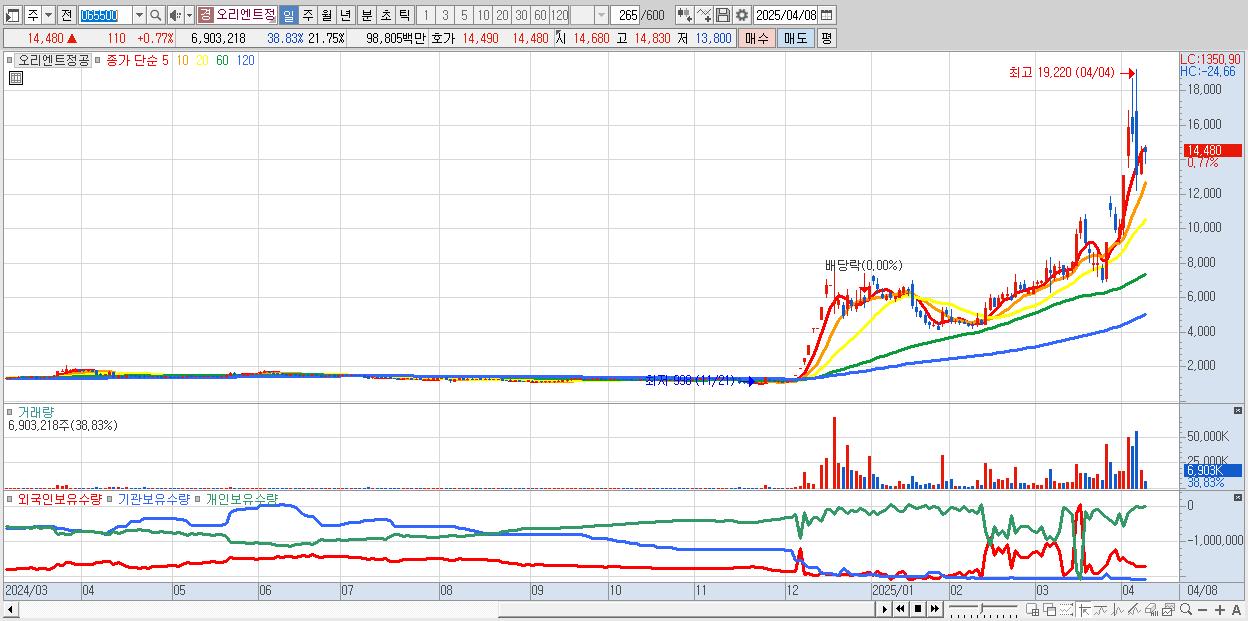This screenshot has width=1248, height=621.
Task: Click the zoom magnifier icon bottom-right
Action: pyautogui.click(x=1186, y=609)
